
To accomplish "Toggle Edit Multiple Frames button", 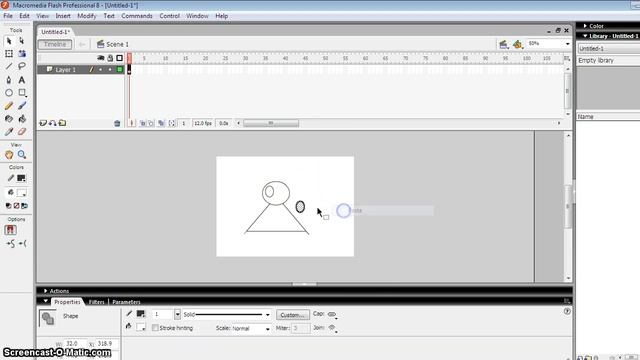I will tap(162, 123).
